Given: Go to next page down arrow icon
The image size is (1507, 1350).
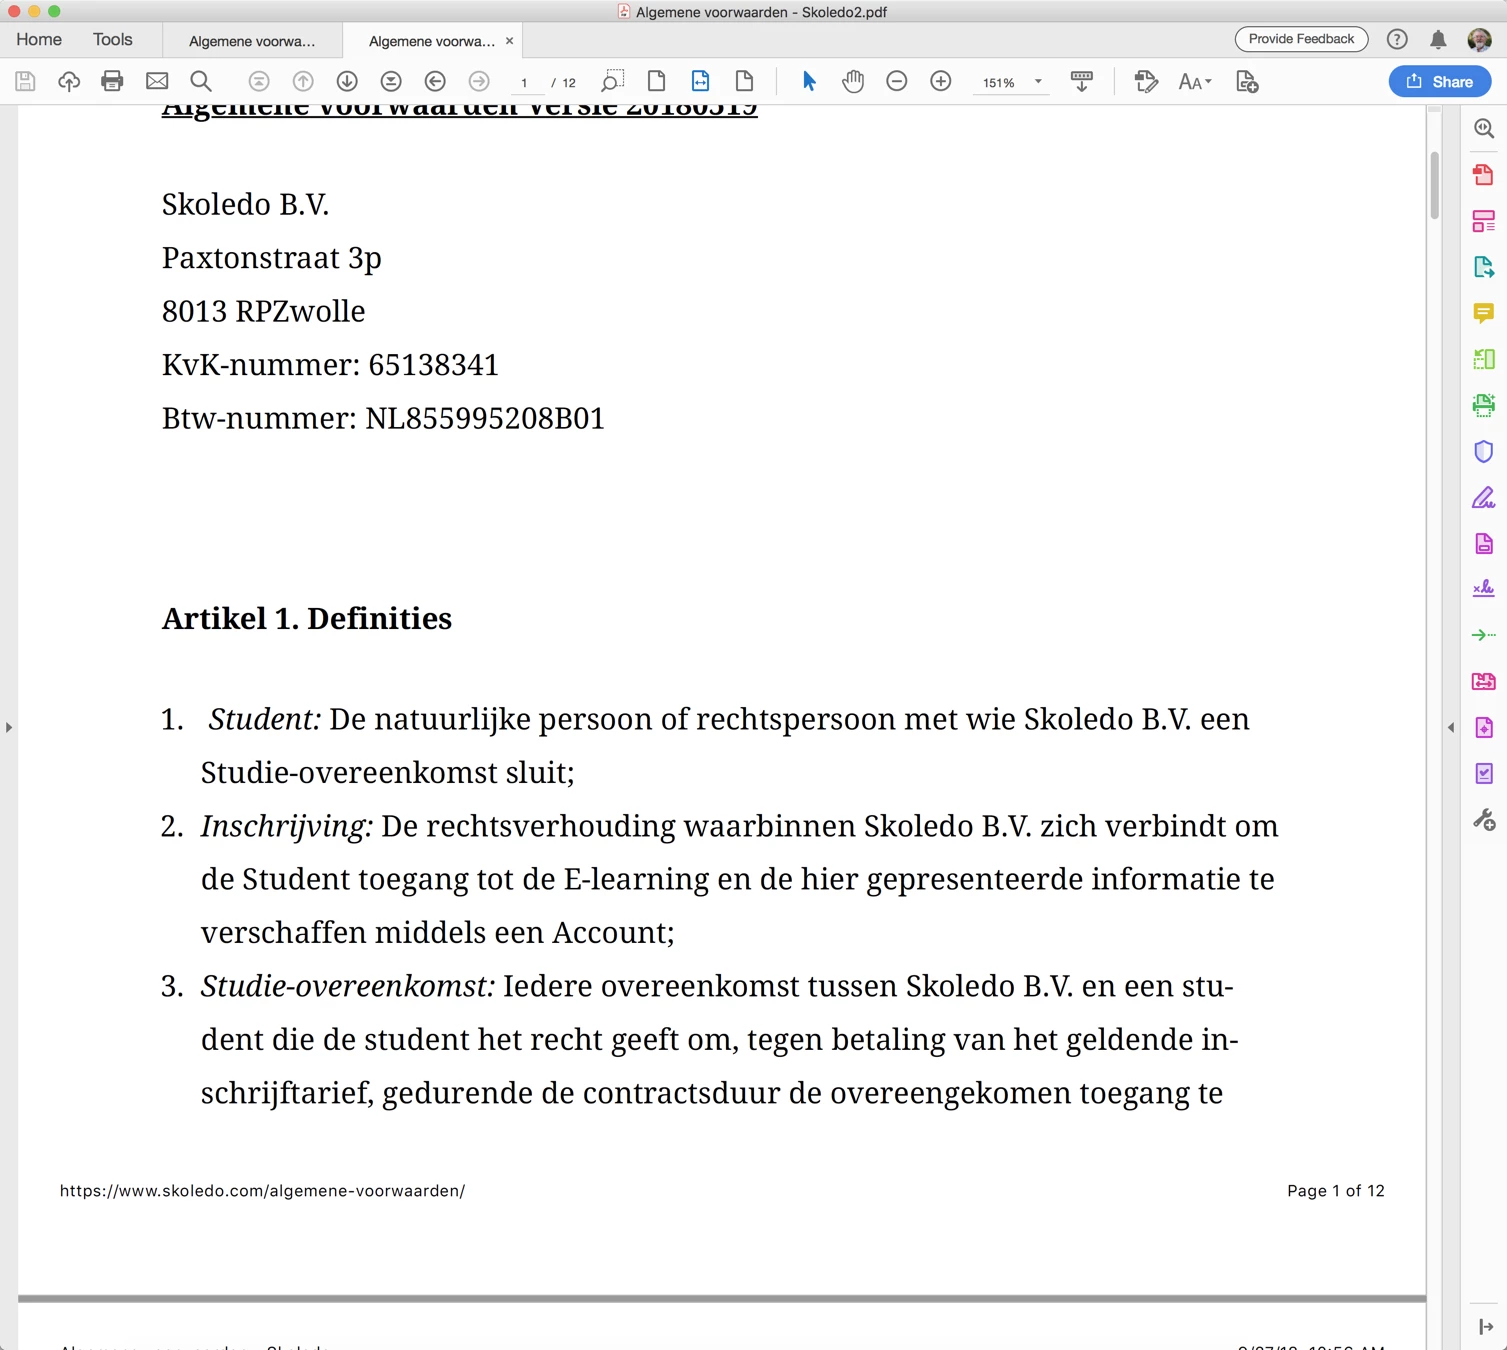Looking at the screenshot, I should point(347,81).
